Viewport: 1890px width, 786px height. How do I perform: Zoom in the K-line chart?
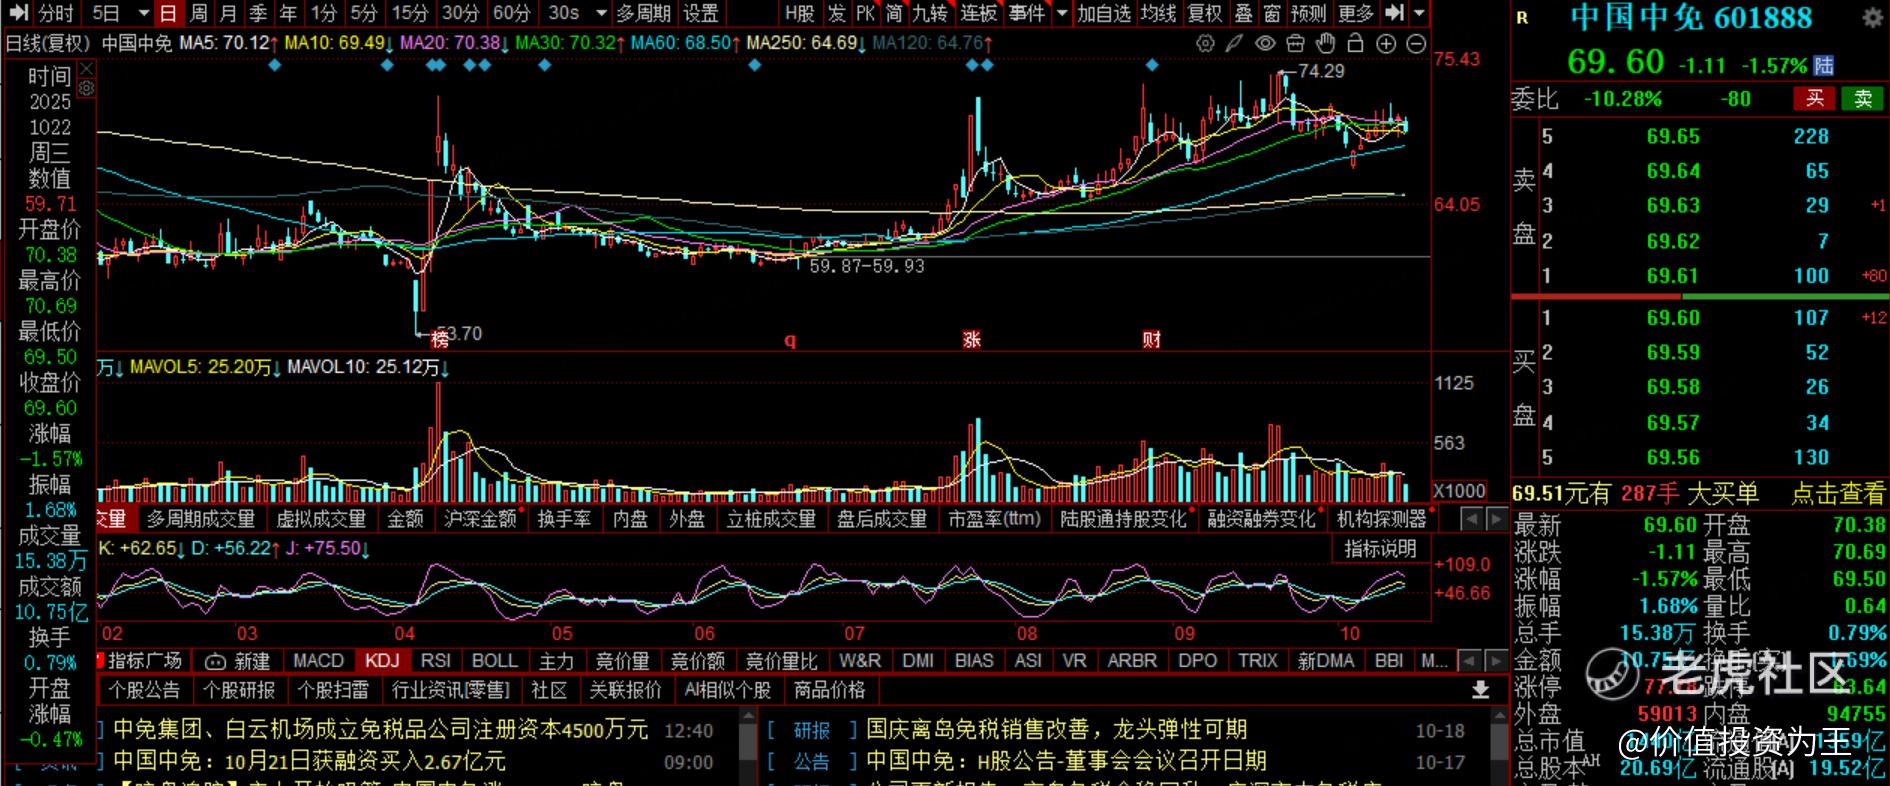(x=1386, y=43)
